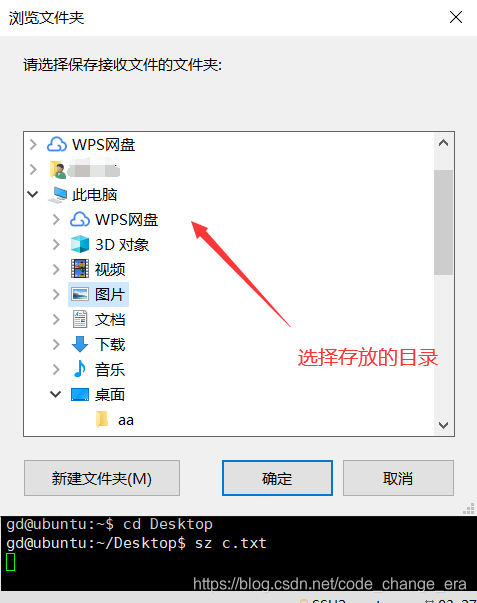Select the 下载 download arrow icon
477x603 pixels.
pos(80,344)
